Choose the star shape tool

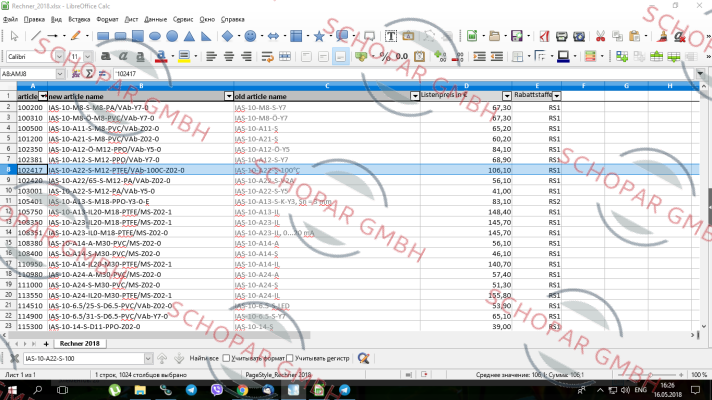(x=319, y=36)
